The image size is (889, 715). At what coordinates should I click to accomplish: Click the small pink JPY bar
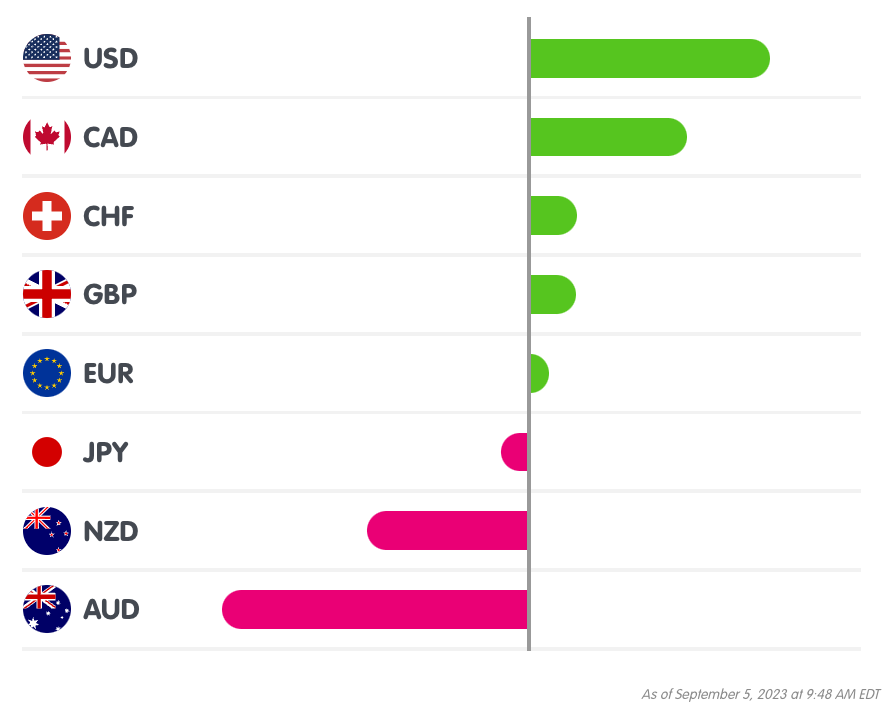pos(515,452)
